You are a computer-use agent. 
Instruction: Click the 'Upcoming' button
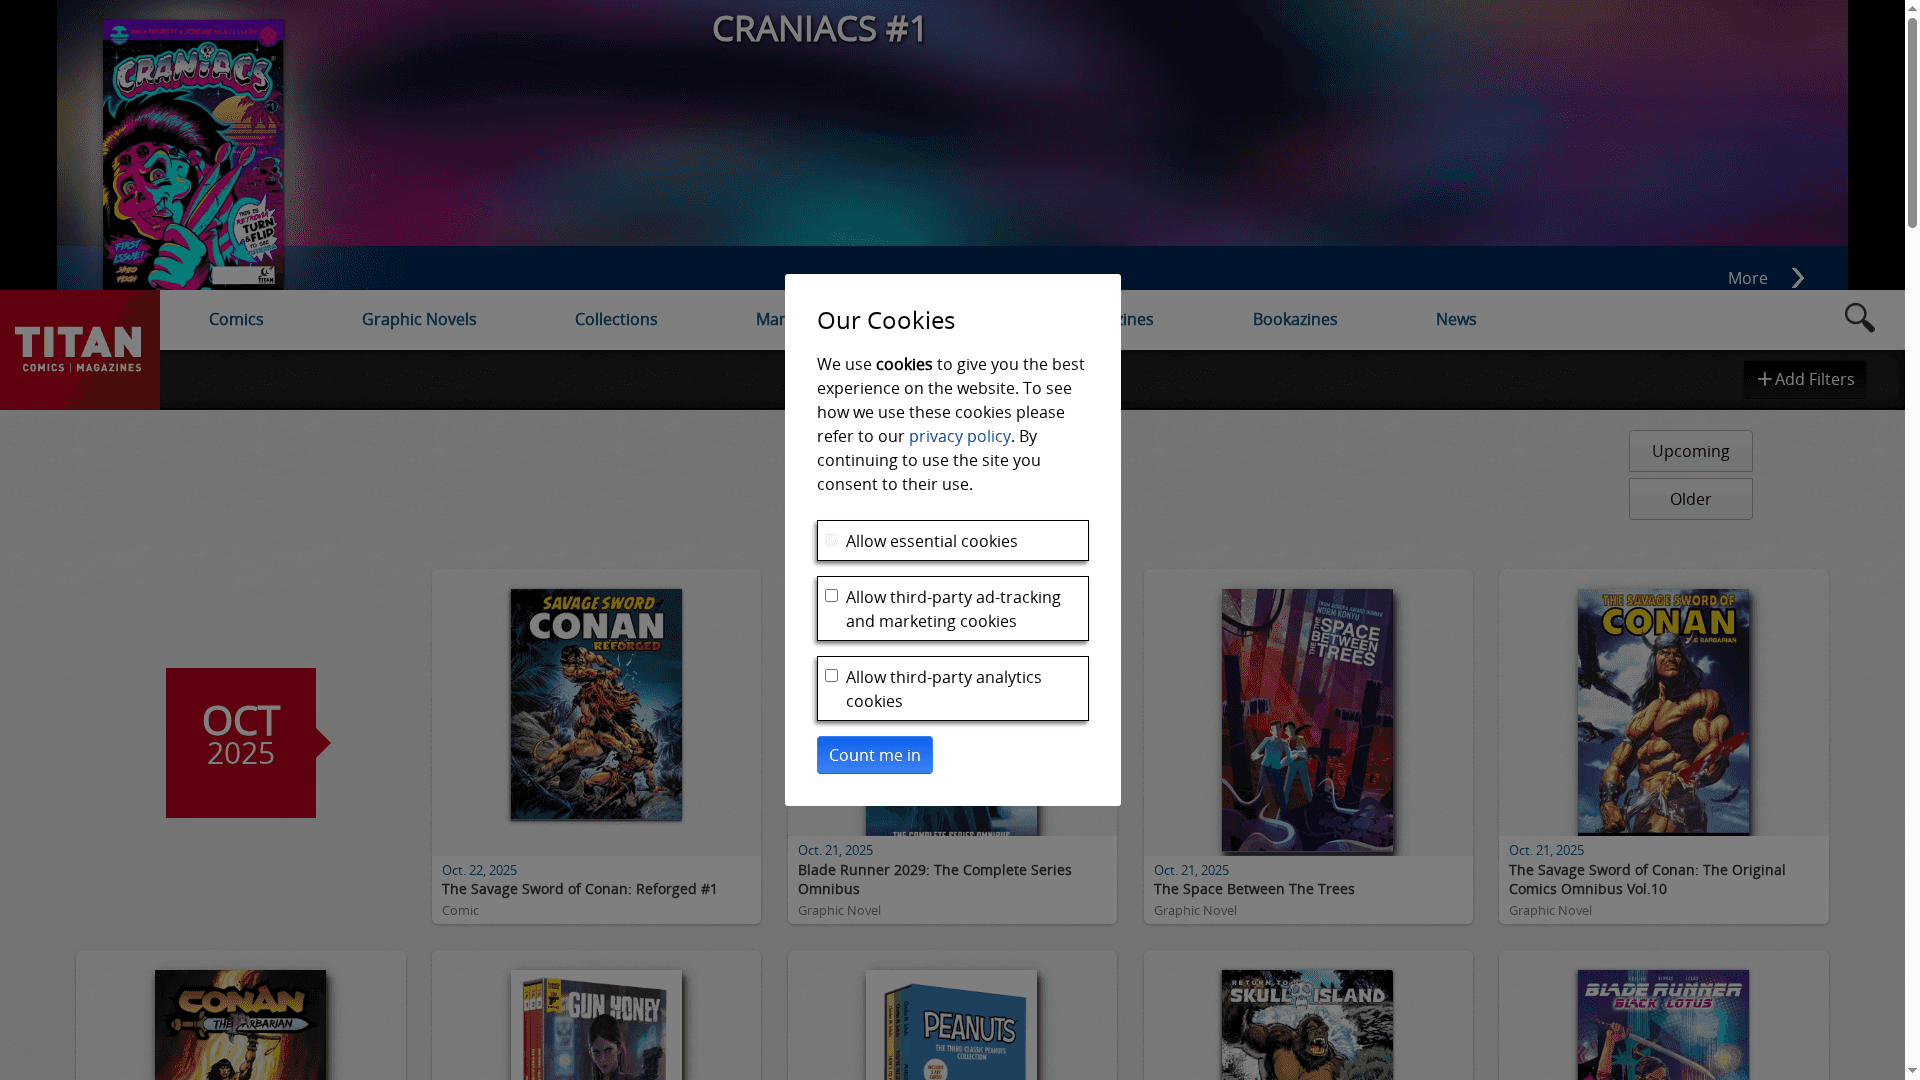click(x=1690, y=451)
